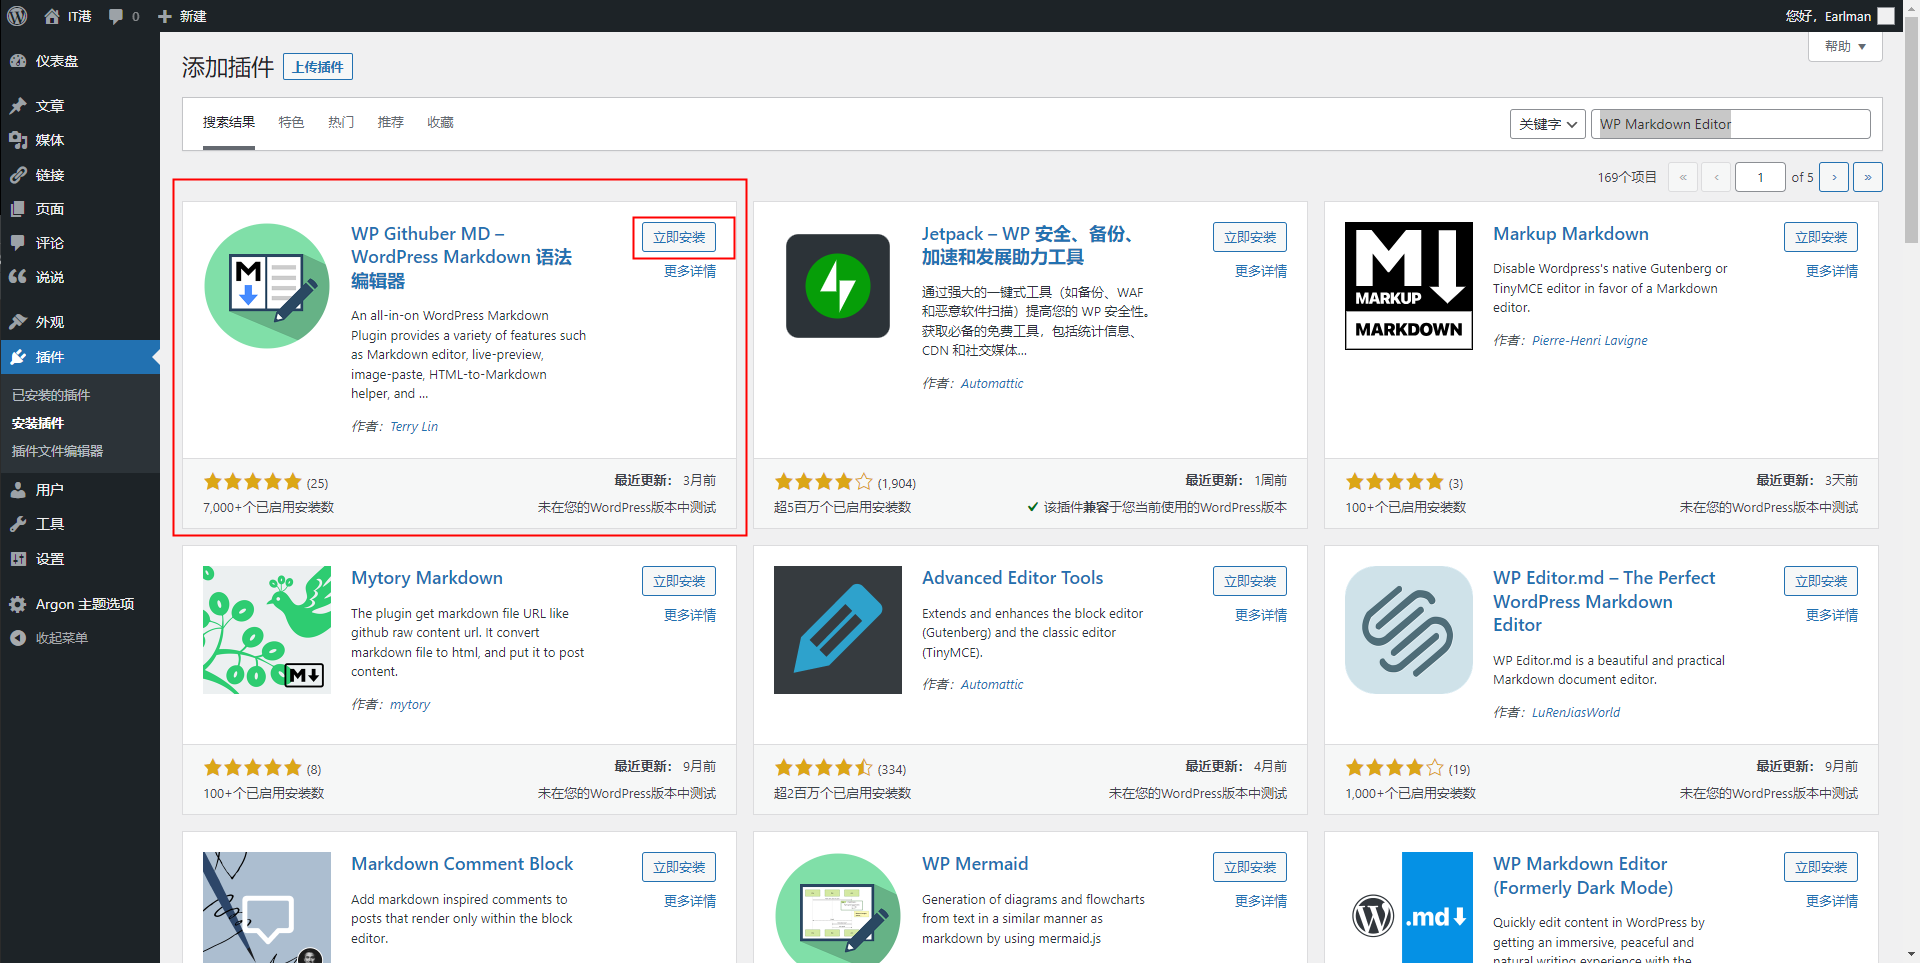
Task: Click the Argon 主题选项 gear icon
Action: click(x=18, y=604)
